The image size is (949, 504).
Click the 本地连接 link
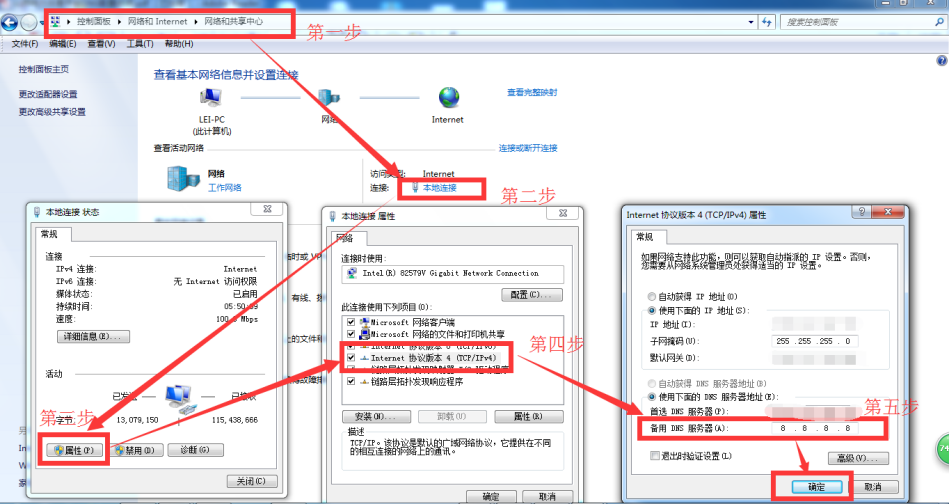pyautogui.click(x=439, y=188)
